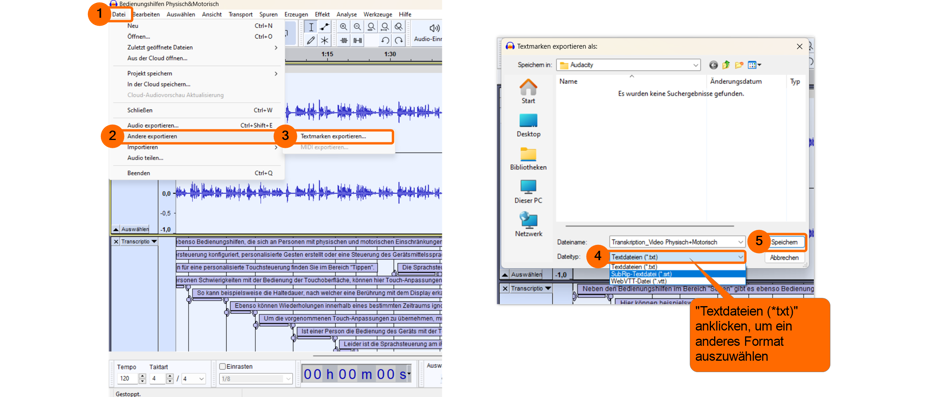Click the time display 00 h 00 m 00 s
The width and height of the screenshot is (949, 397).
tap(356, 374)
